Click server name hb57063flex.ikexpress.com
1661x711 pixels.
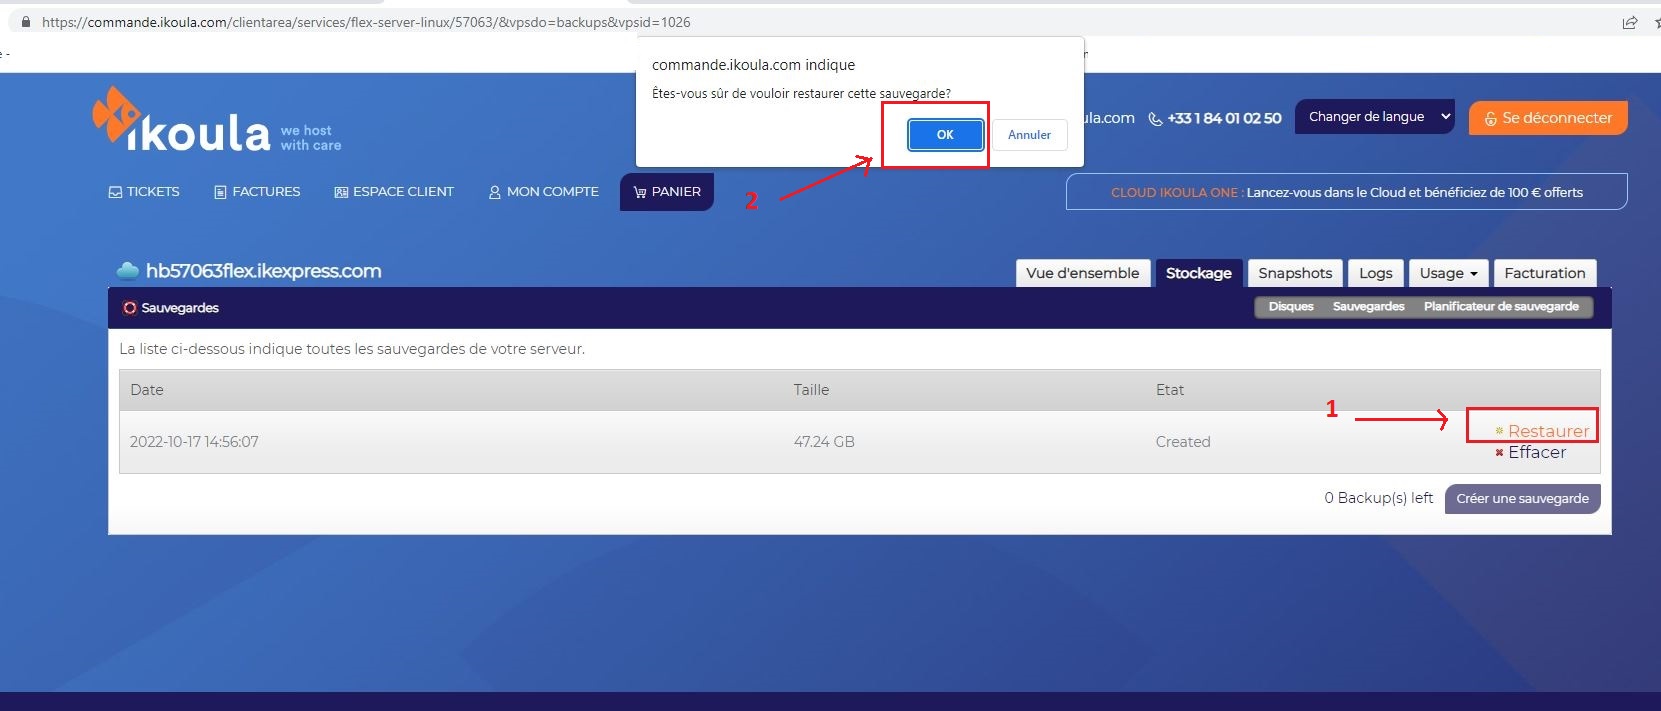263,271
